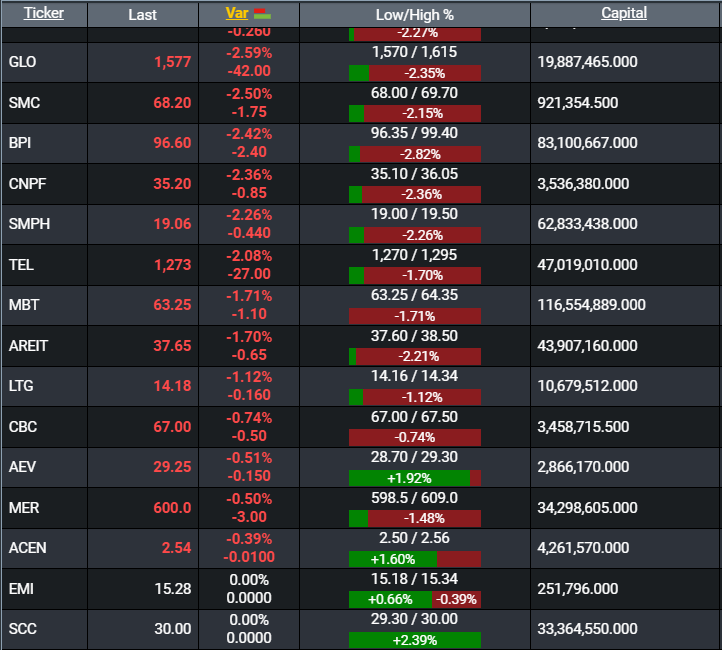Click the EMI +0.66% green bar segment
Image resolution: width=722 pixels, height=650 pixels.
coord(390,600)
